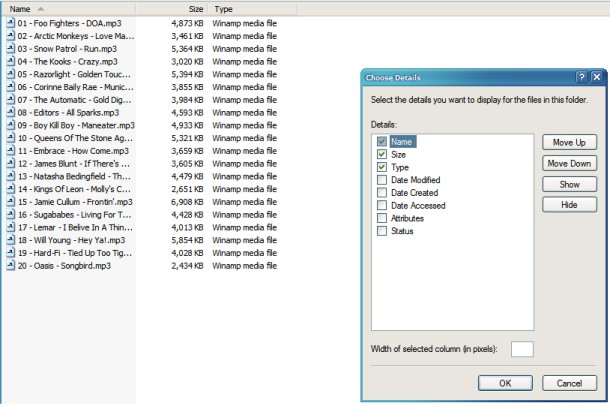The width and height of the screenshot is (610, 406).
Task: Click the icon for 20 - Oasis - Songbird.mp3
Action: click(11, 266)
